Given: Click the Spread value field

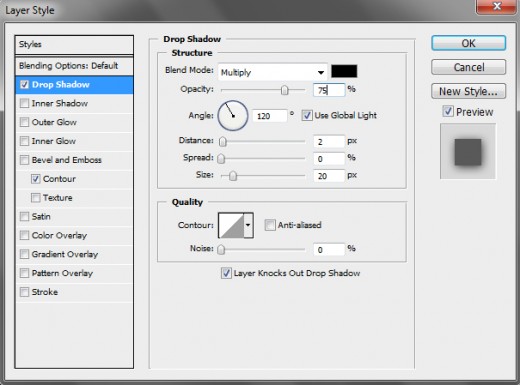Looking at the screenshot, I should 329,159.
